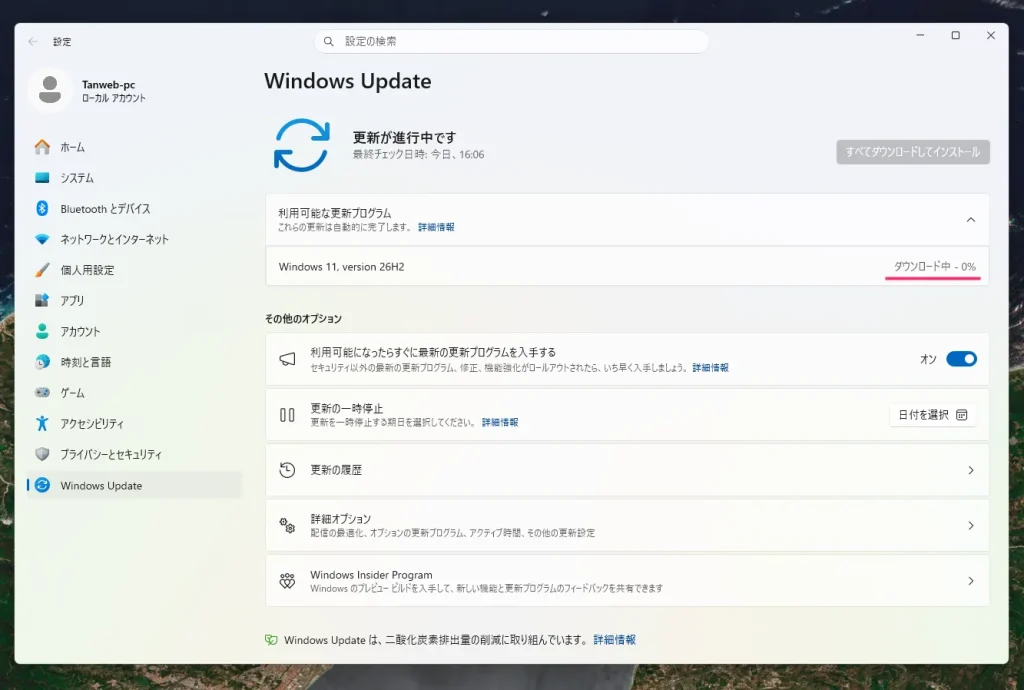1024x690 pixels.
Task: Click the システム monitor icon
Action: coord(42,178)
